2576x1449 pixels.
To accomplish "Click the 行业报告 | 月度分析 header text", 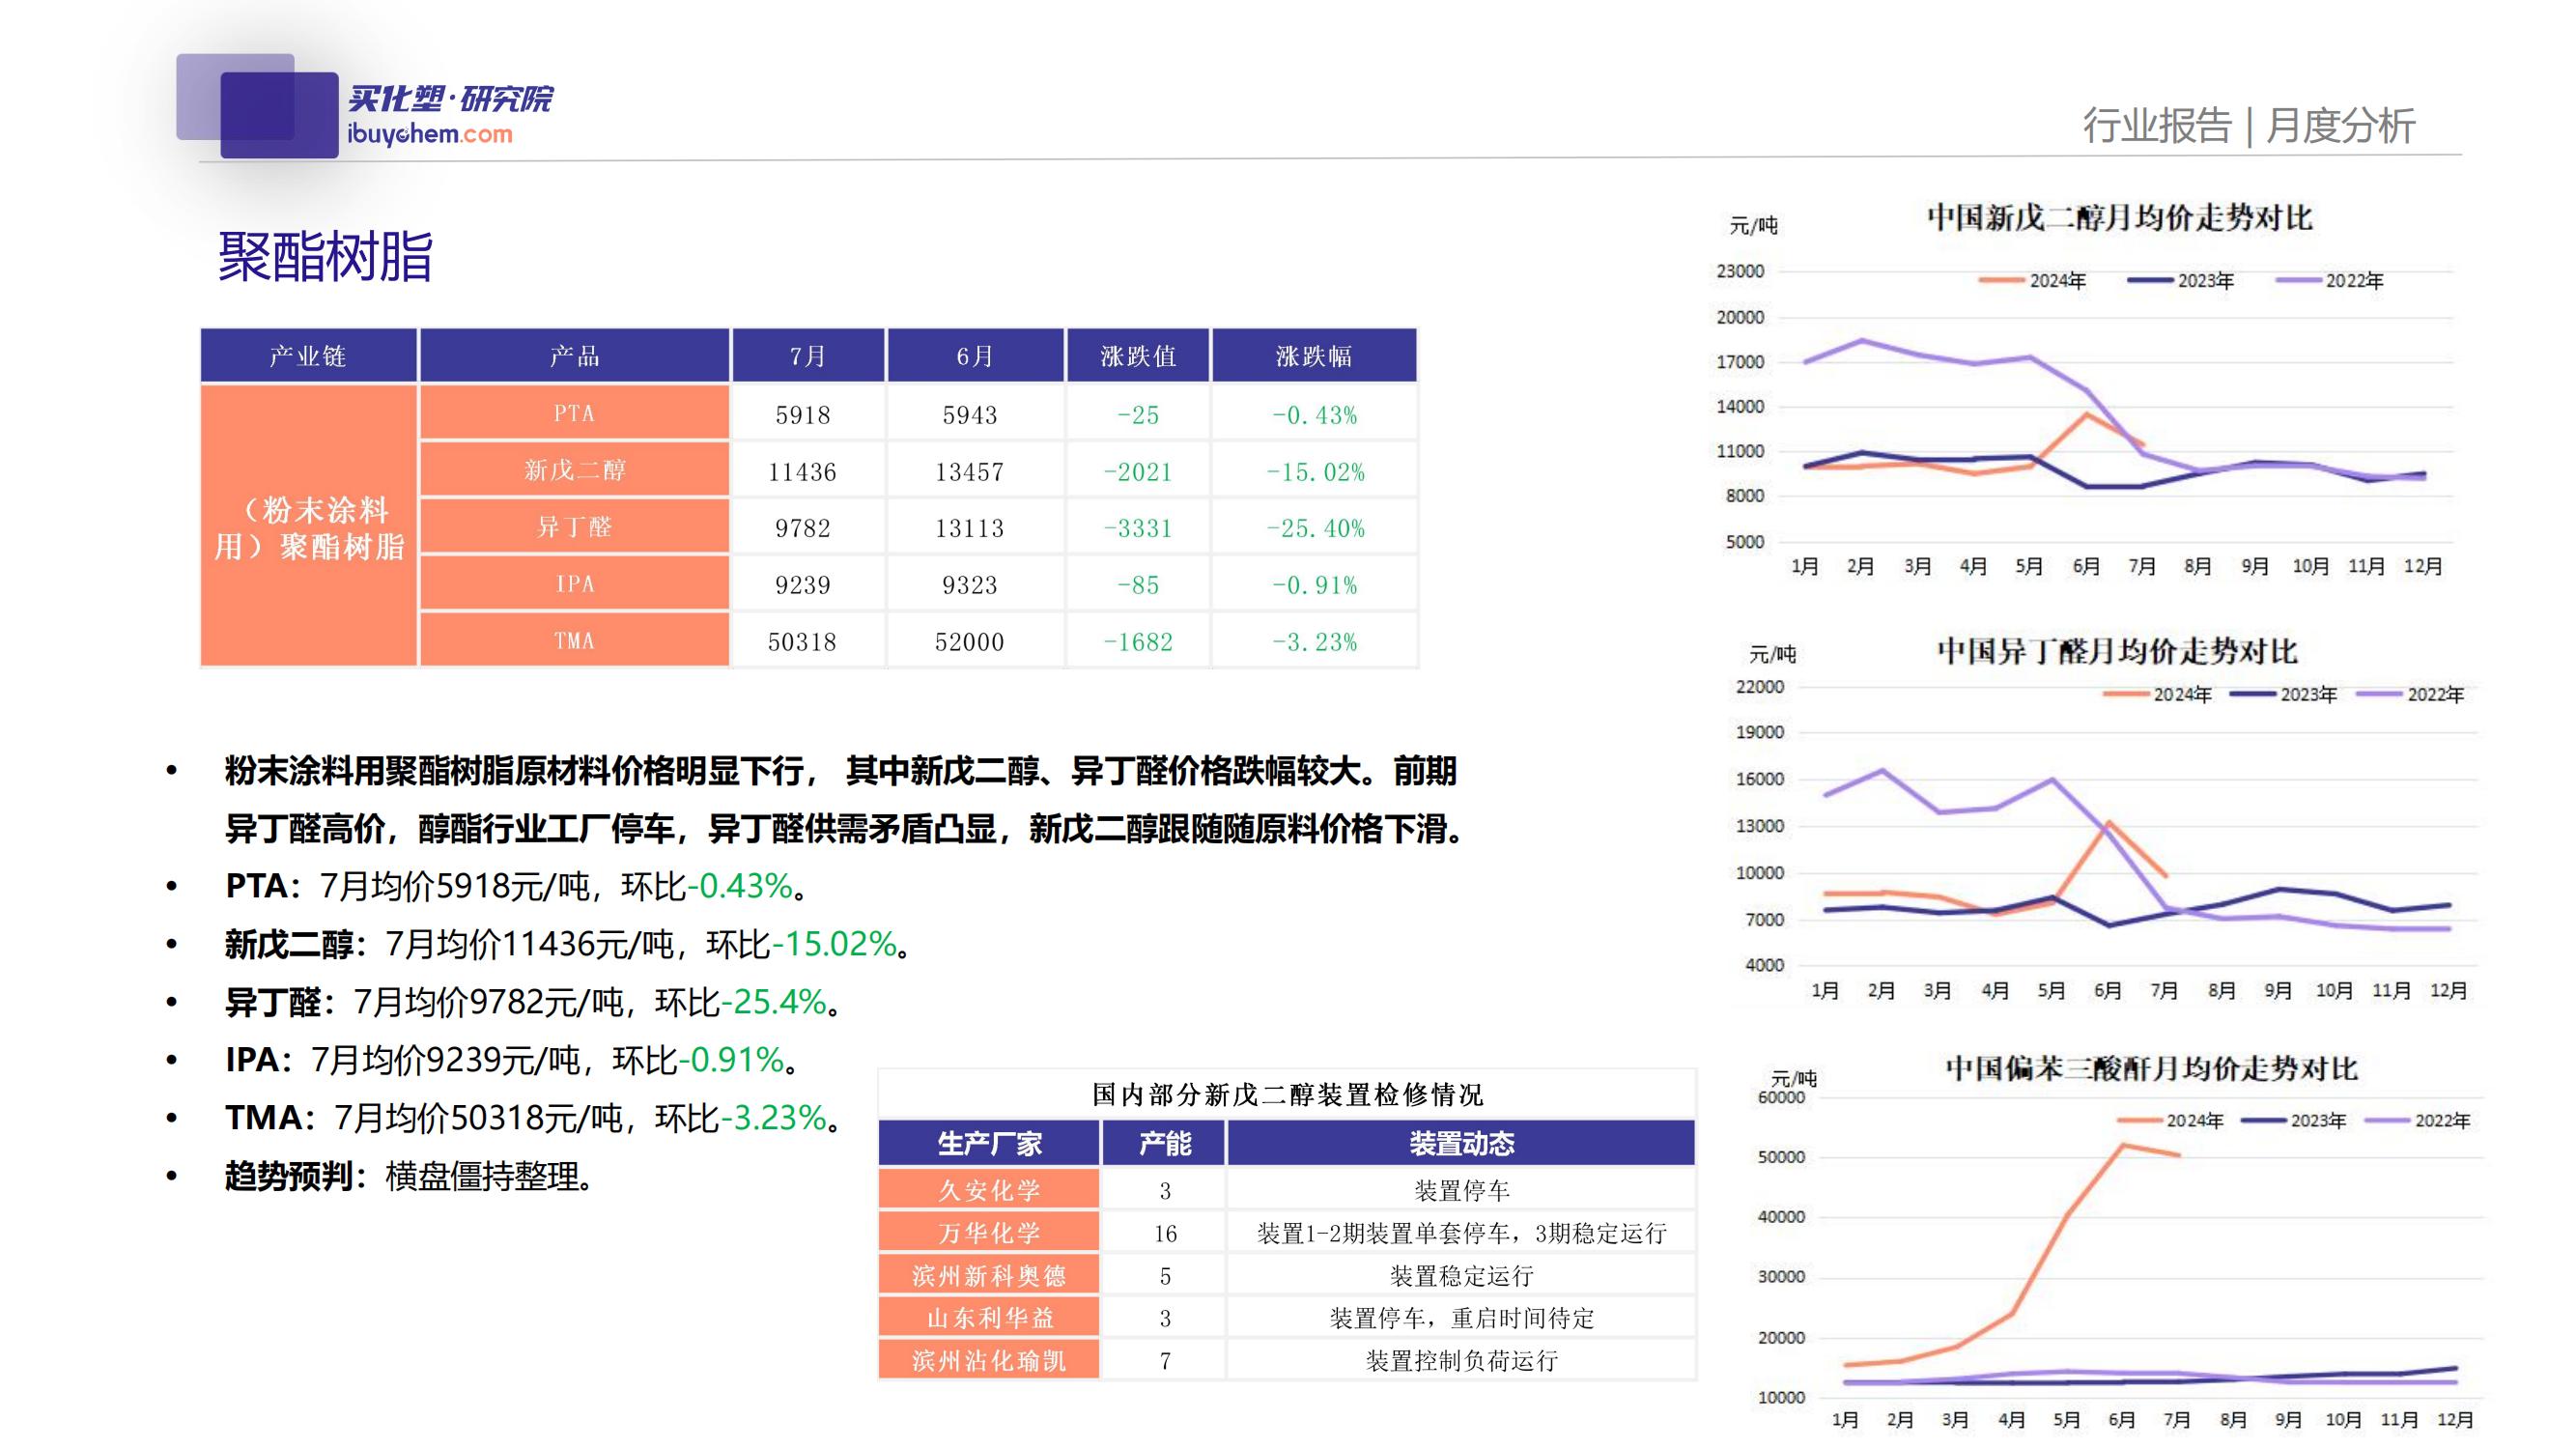I will [x=2249, y=126].
